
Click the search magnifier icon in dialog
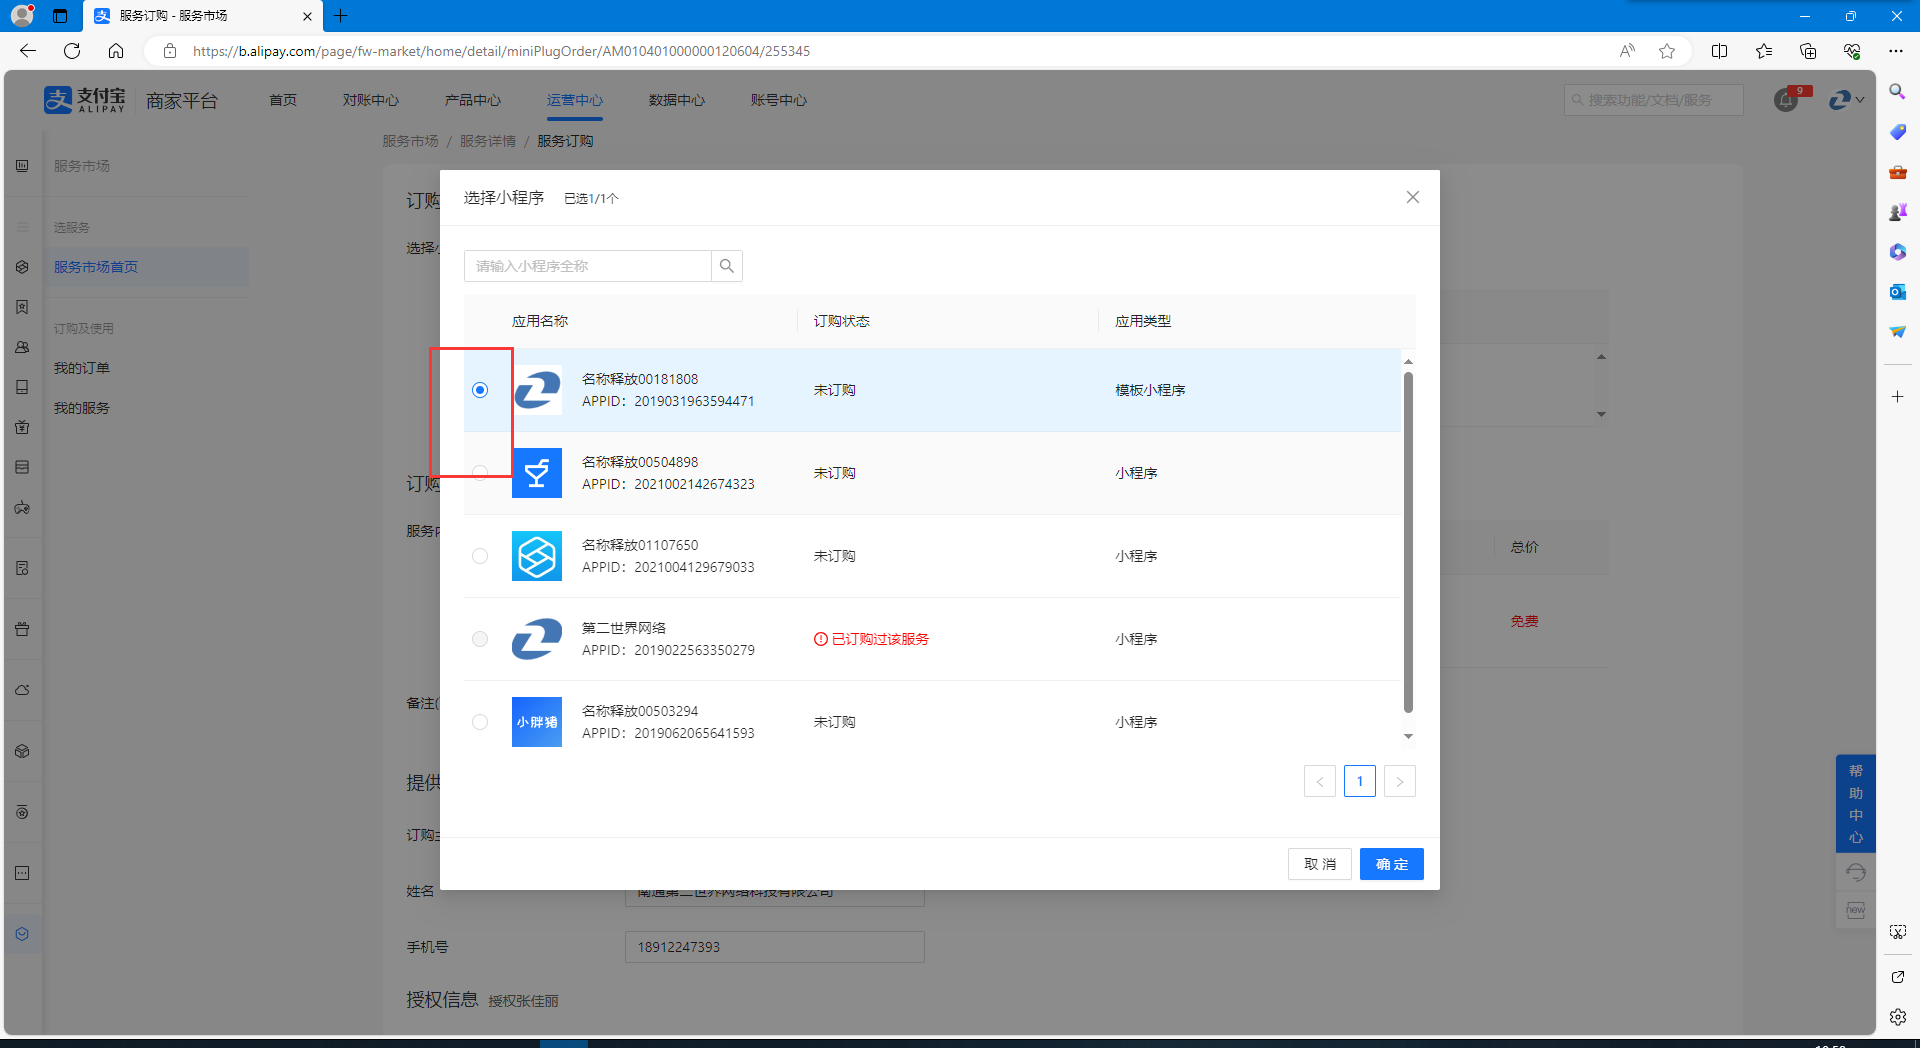pyautogui.click(x=727, y=266)
